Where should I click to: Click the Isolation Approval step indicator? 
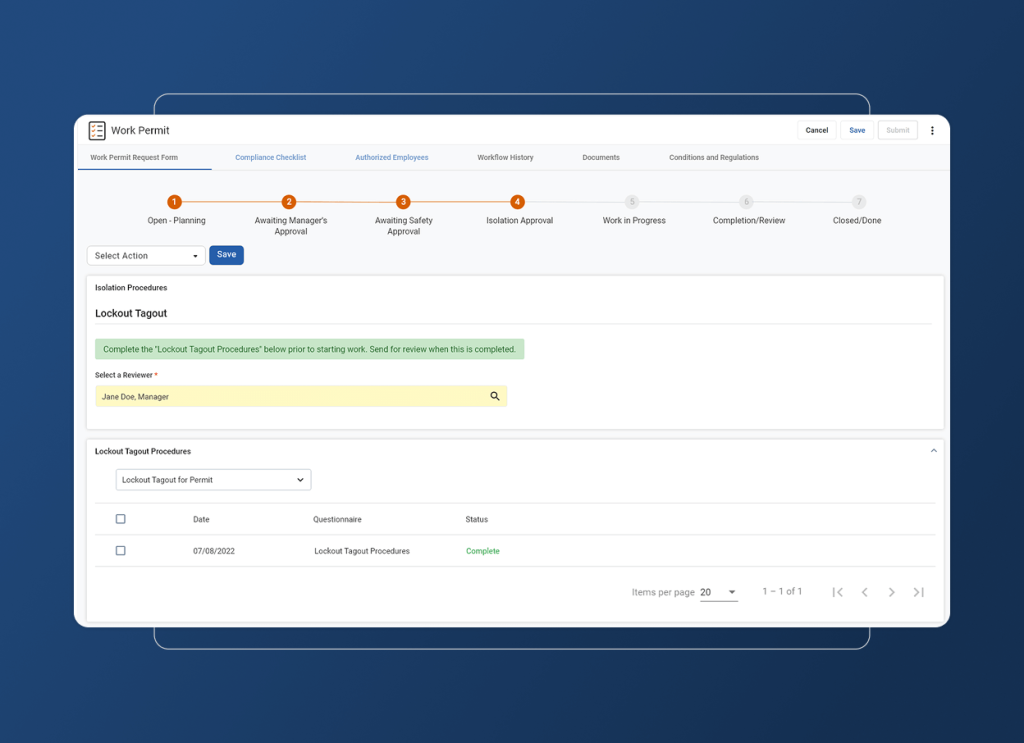pyautogui.click(x=517, y=201)
